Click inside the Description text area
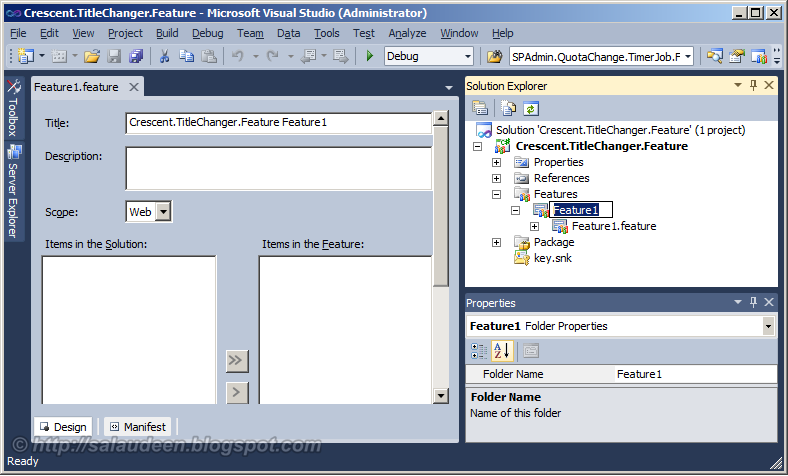Screen dimensions: 788x476 tap(279, 168)
